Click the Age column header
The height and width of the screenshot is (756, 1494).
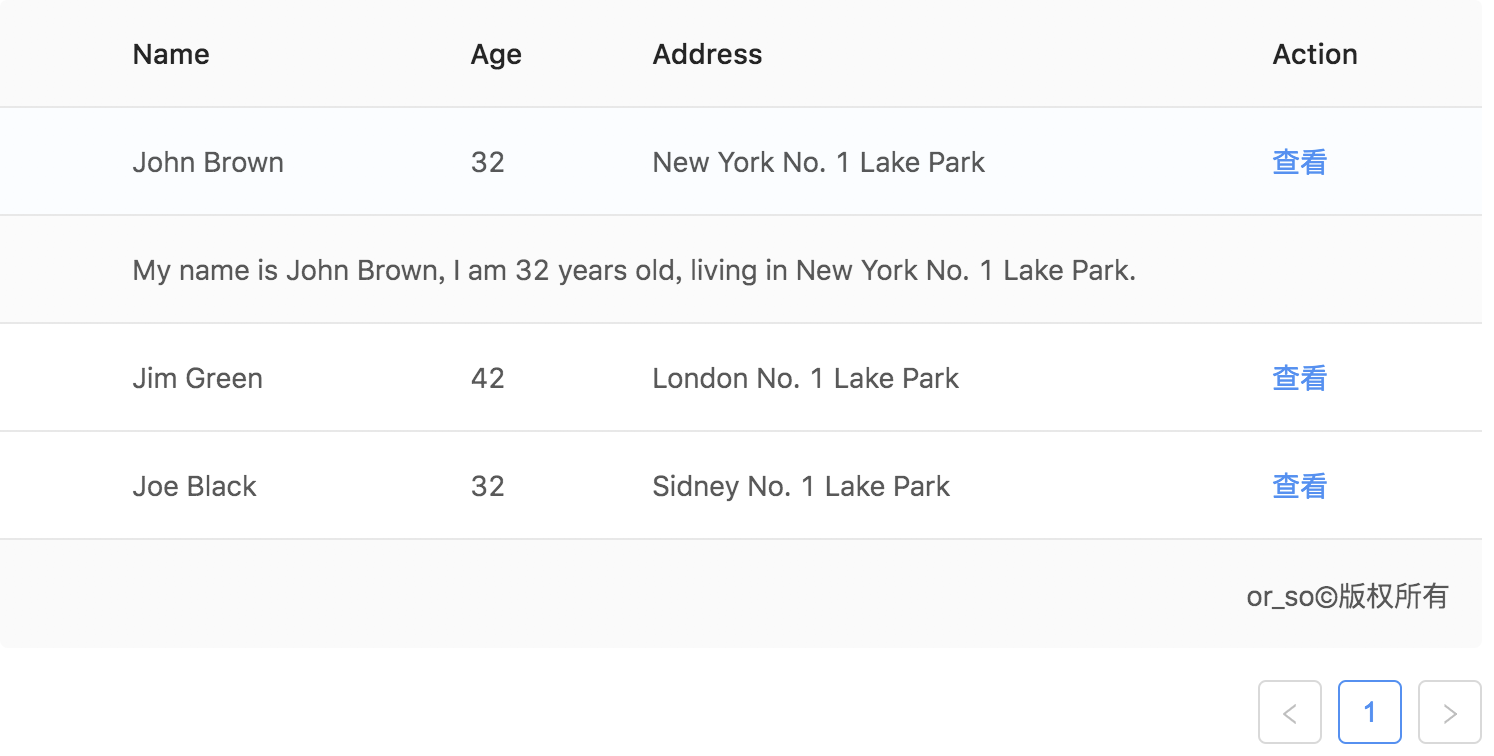[x=496, y=54]
